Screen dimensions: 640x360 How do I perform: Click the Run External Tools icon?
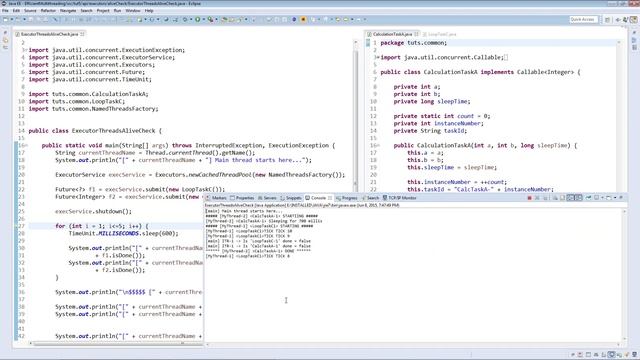click(210, 19)
